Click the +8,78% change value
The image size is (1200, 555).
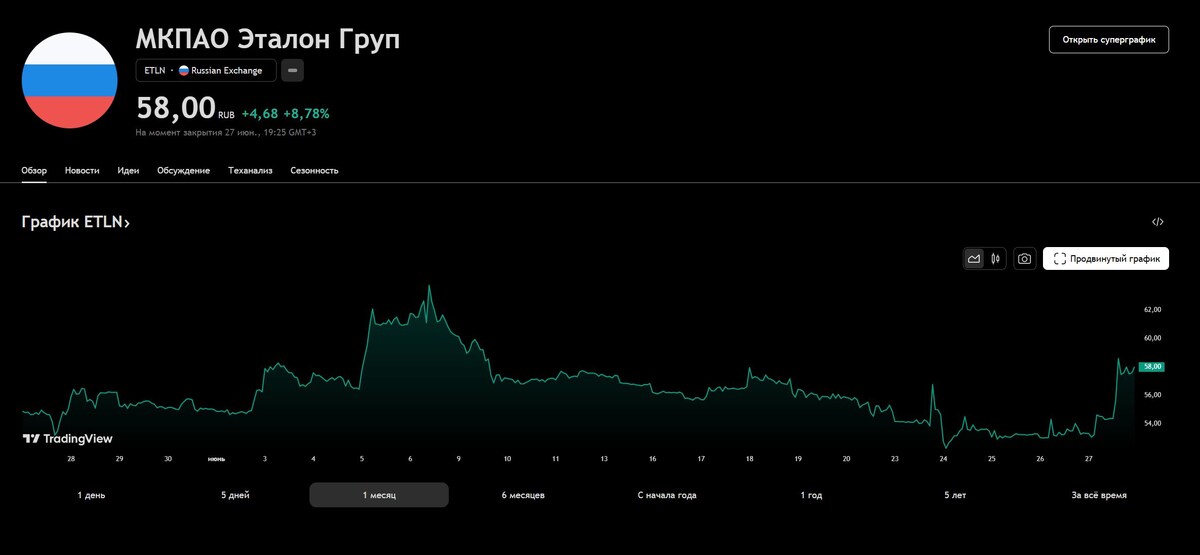306,114
